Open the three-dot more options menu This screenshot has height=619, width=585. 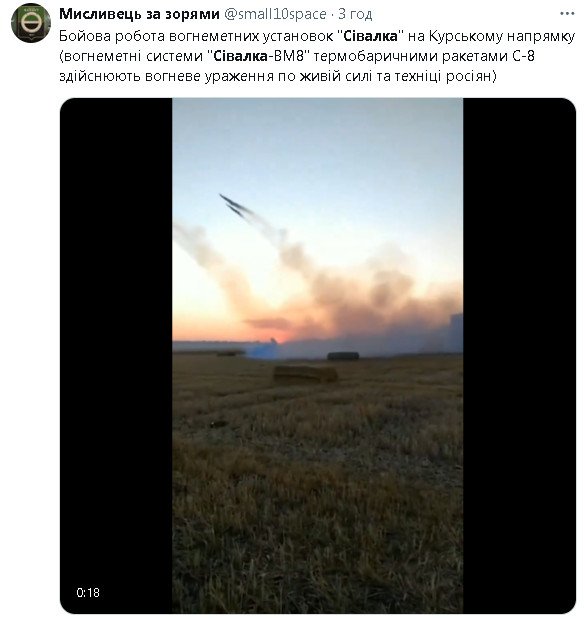tap(567, 13)
